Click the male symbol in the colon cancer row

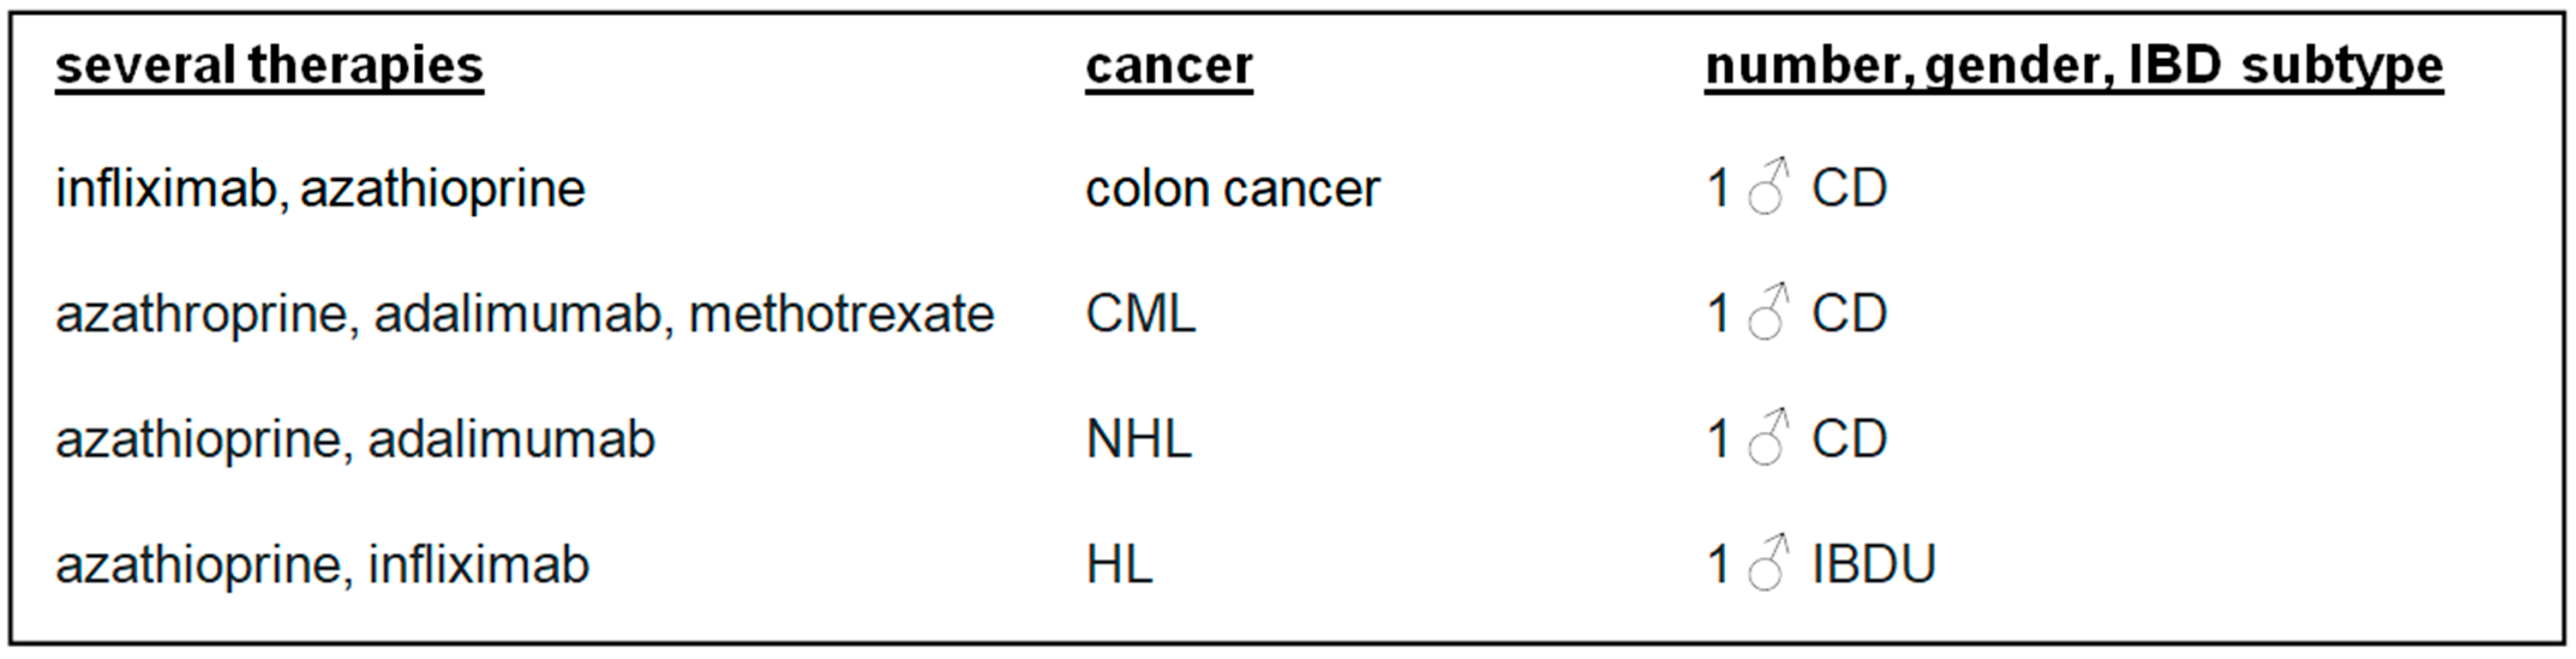point(1767,188)
